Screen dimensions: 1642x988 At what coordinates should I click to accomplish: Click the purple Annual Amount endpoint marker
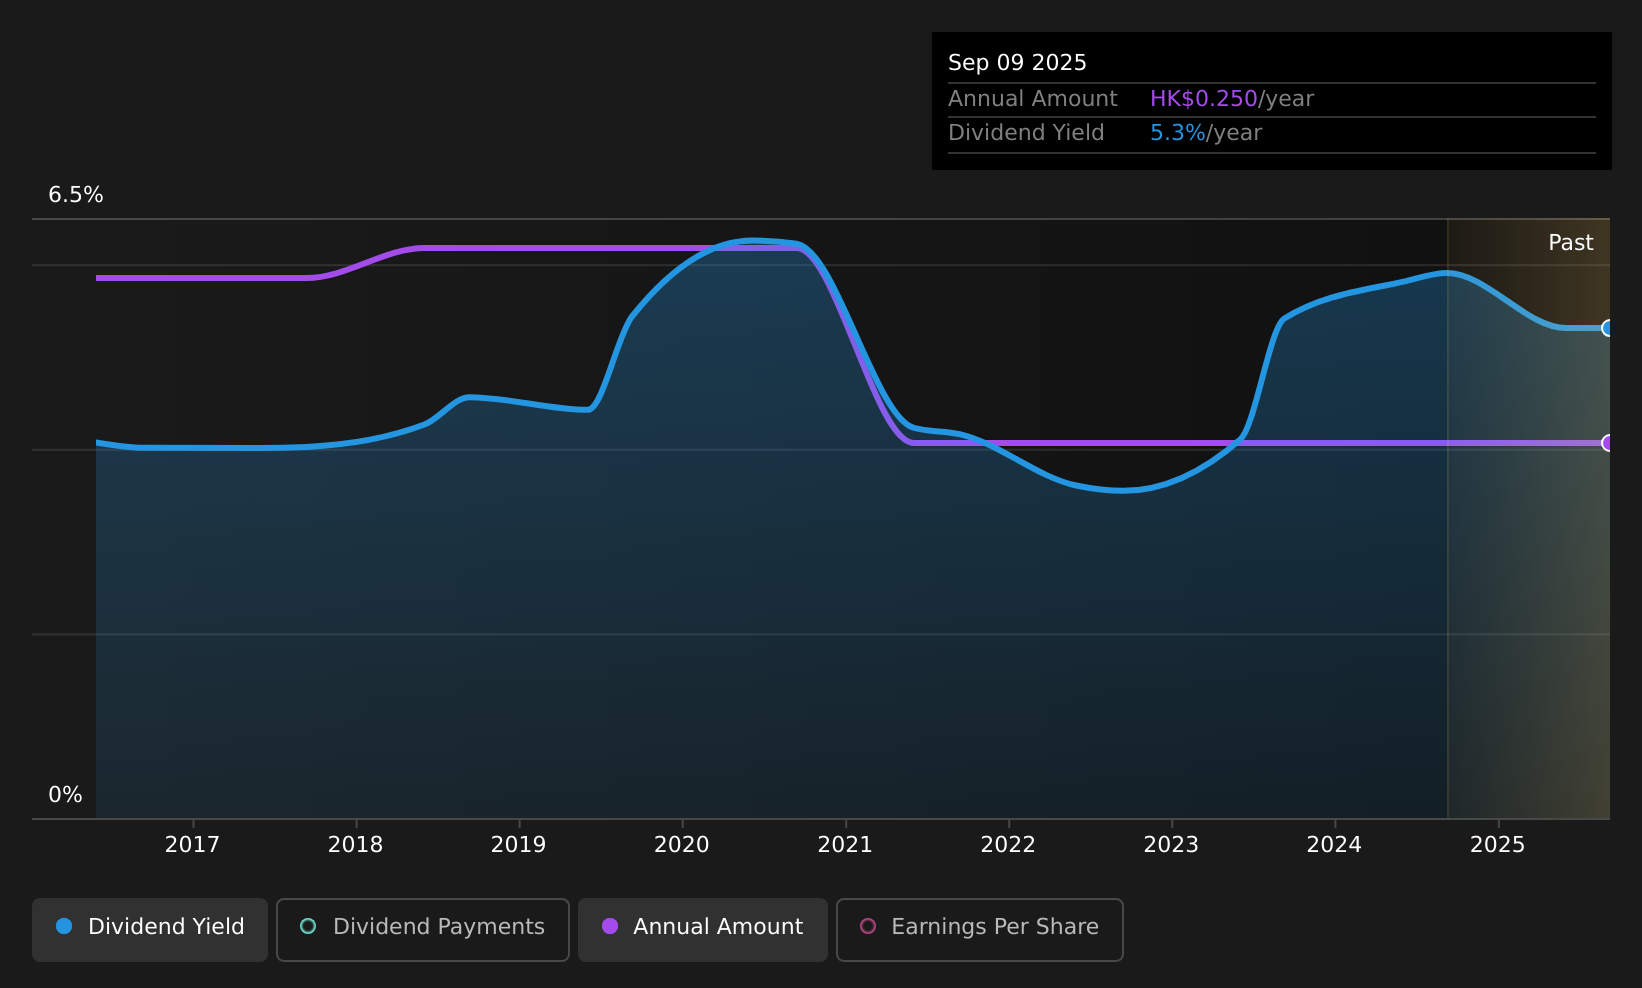(1608, 443)
